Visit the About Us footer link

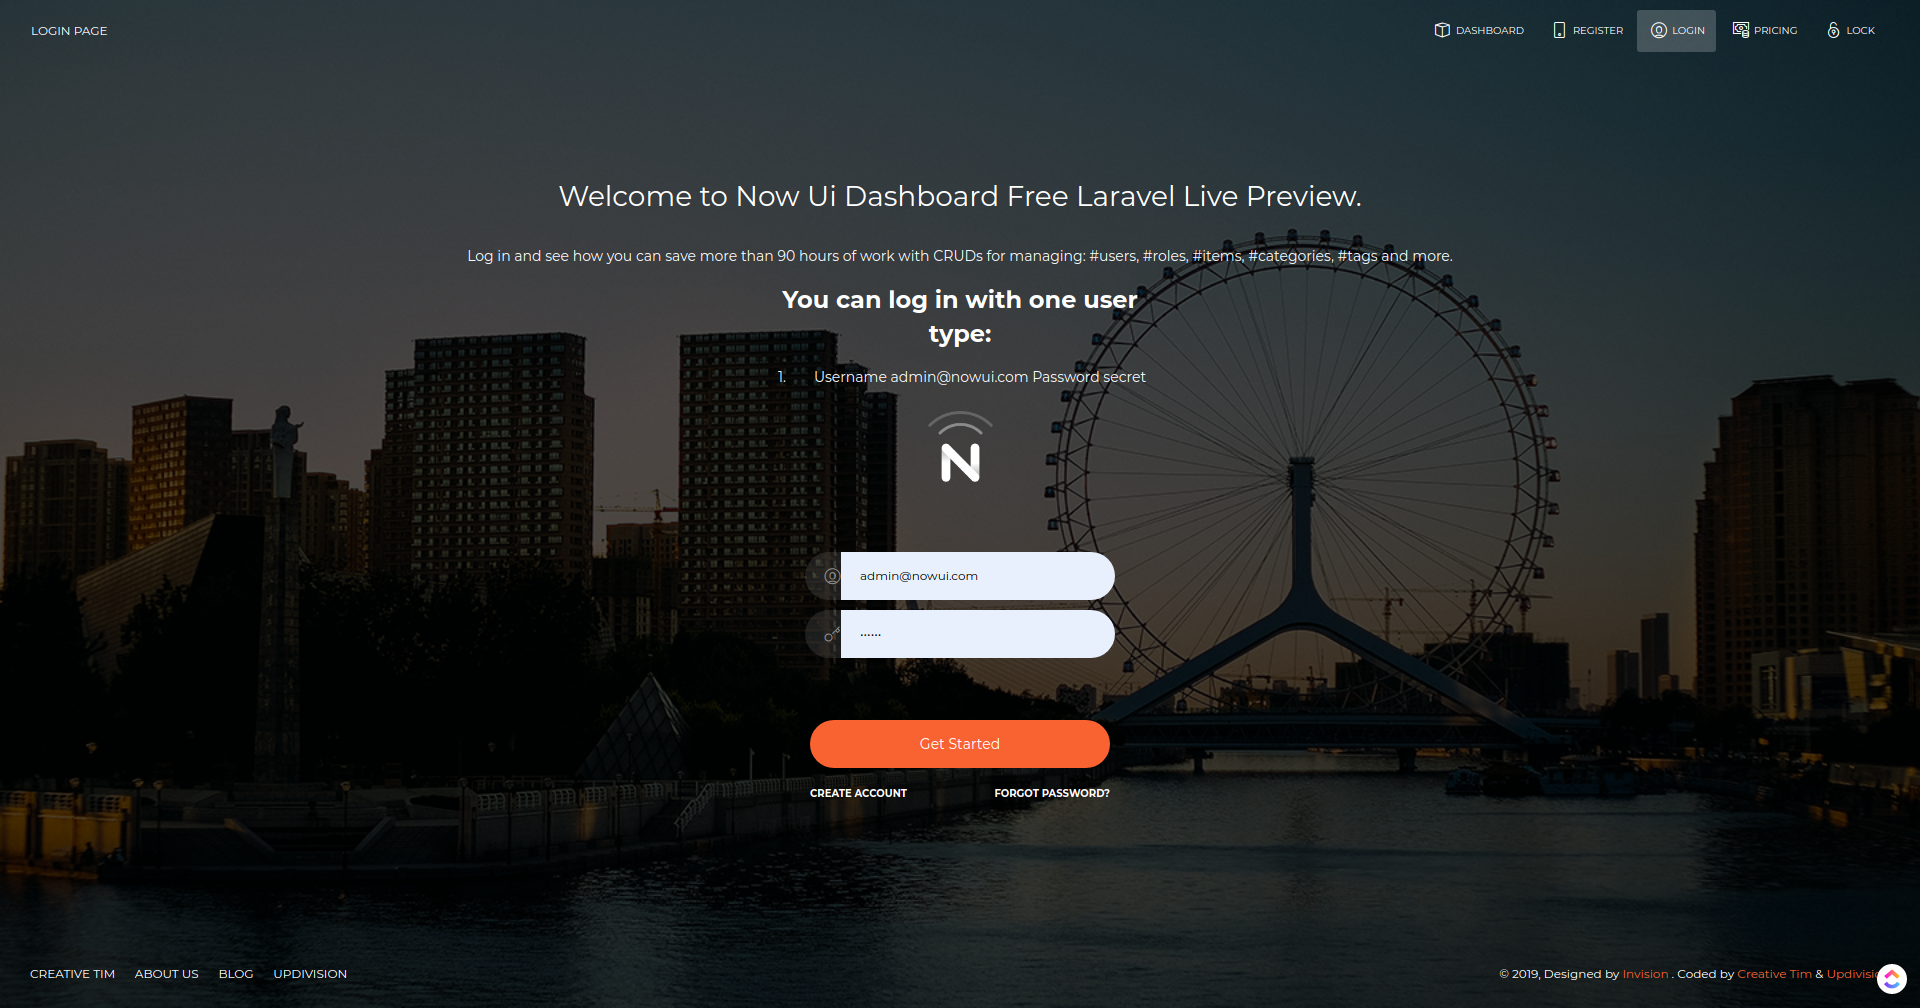pyautogui.click(x=166, y=974)
